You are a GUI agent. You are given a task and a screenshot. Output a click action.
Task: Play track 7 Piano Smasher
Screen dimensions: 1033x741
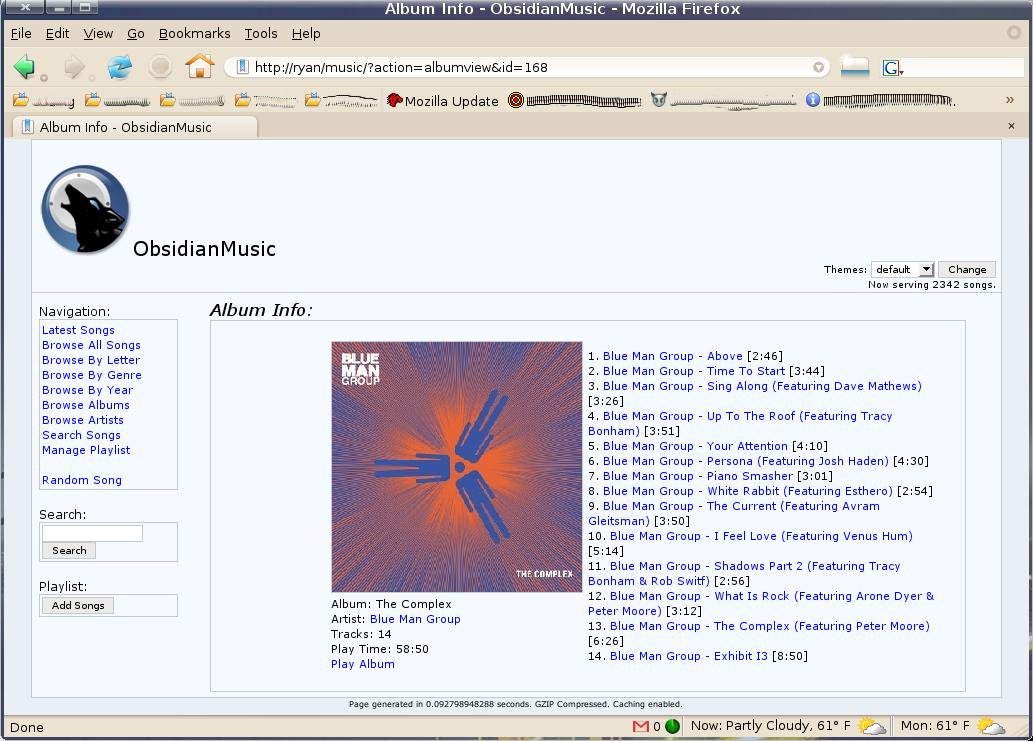click(x=698, y=476)
